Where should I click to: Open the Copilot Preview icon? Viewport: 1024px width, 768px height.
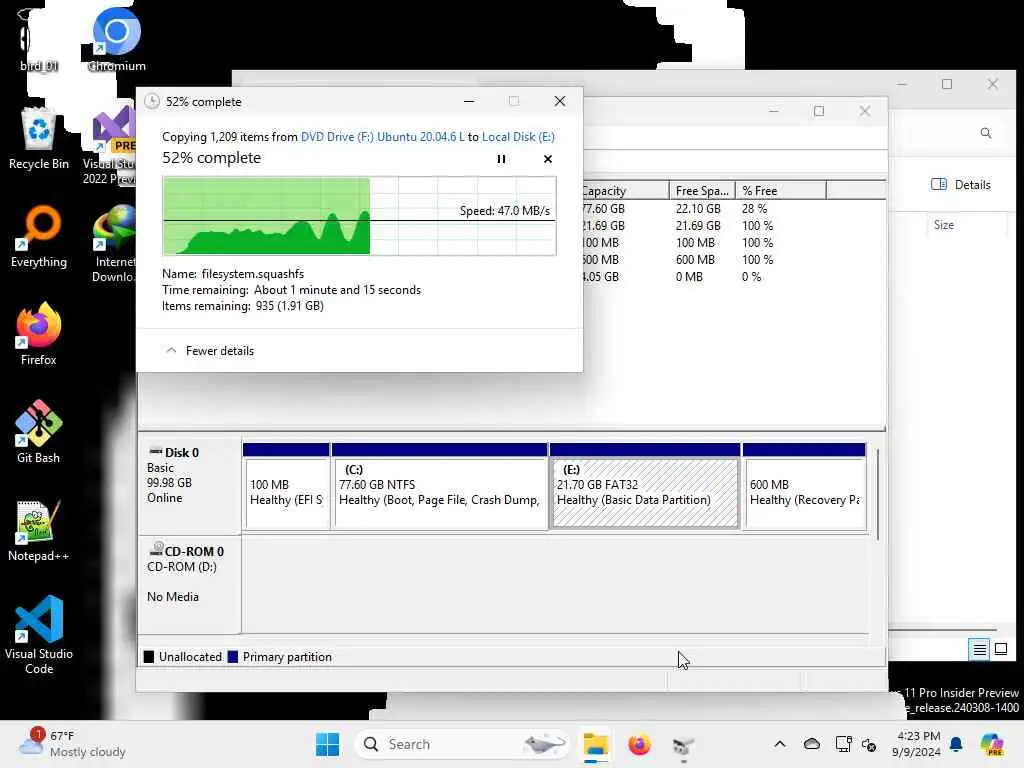992,744
